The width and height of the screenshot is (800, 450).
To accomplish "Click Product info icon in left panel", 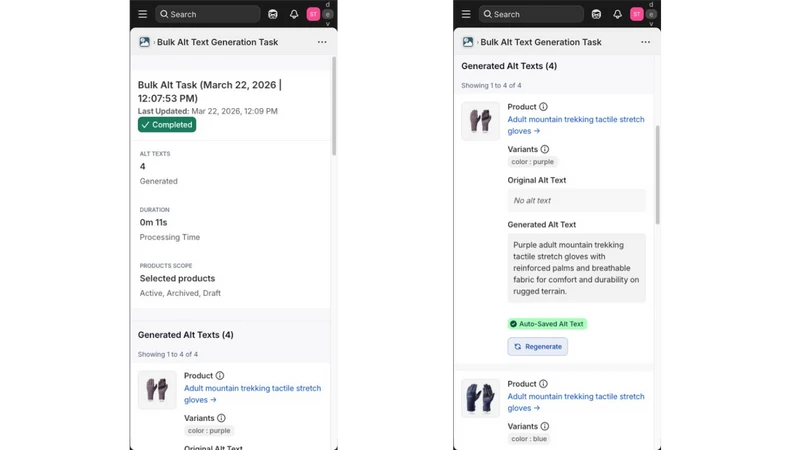I will pyautogui.click(x=220, y=376).
